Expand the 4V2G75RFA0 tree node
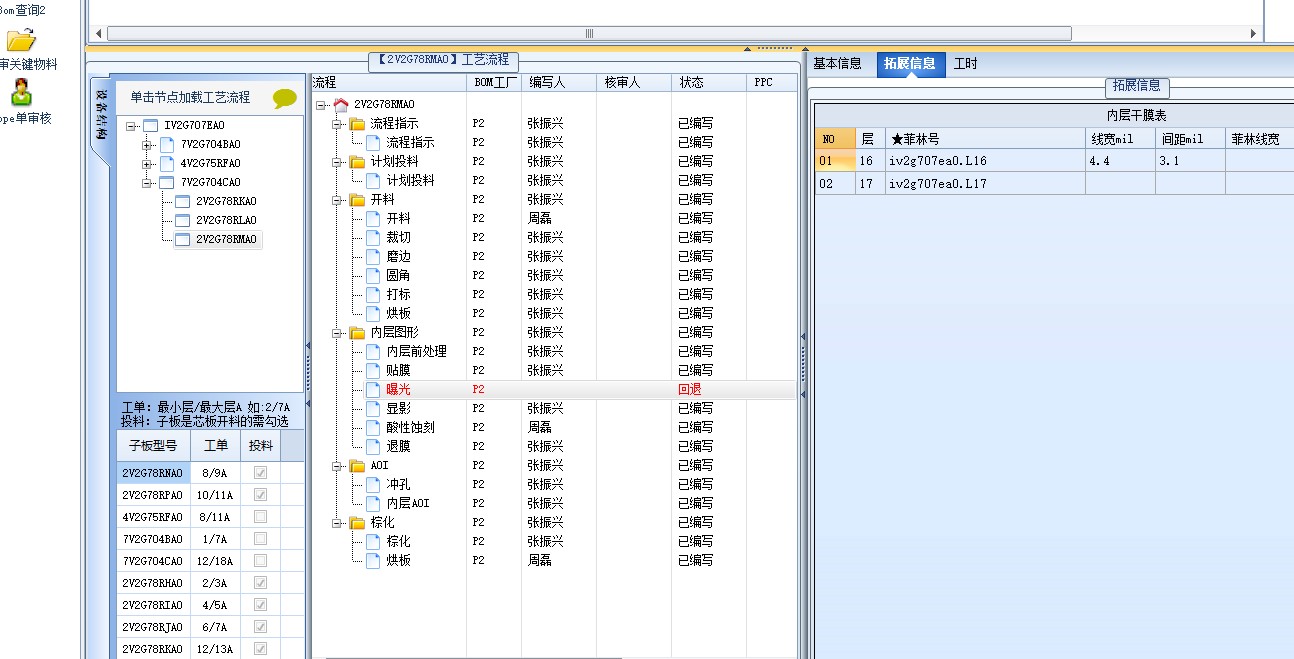The height and width of the screenshot is (659, 1294). (x=148, y=164)
